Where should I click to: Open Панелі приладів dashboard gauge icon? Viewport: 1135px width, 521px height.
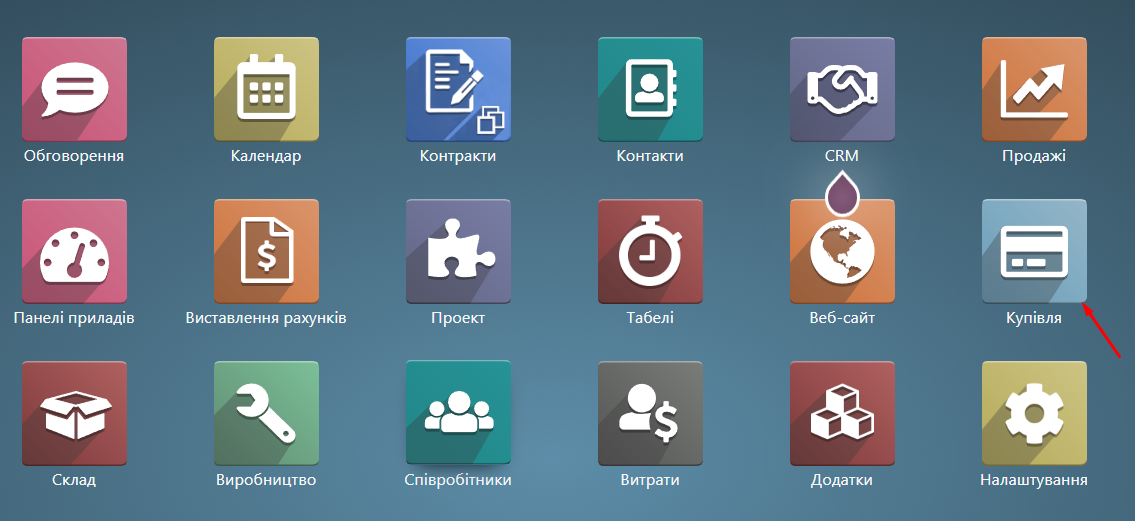pyautogui.click(x=74, y=251)
